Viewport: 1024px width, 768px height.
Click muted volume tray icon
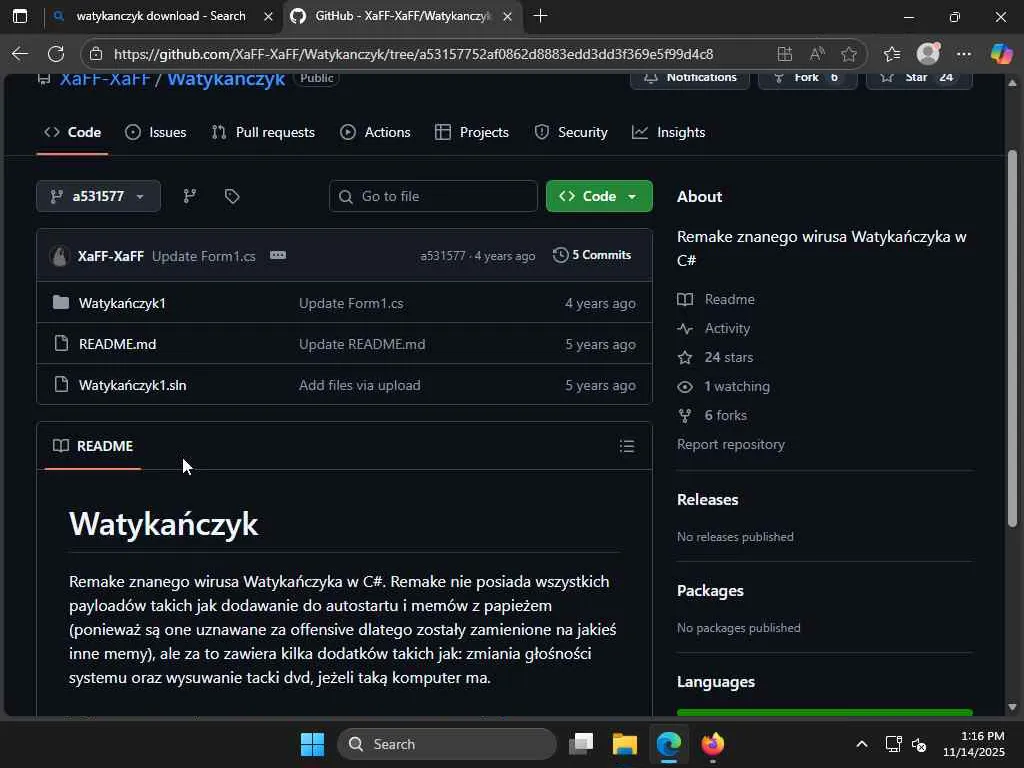919,744
